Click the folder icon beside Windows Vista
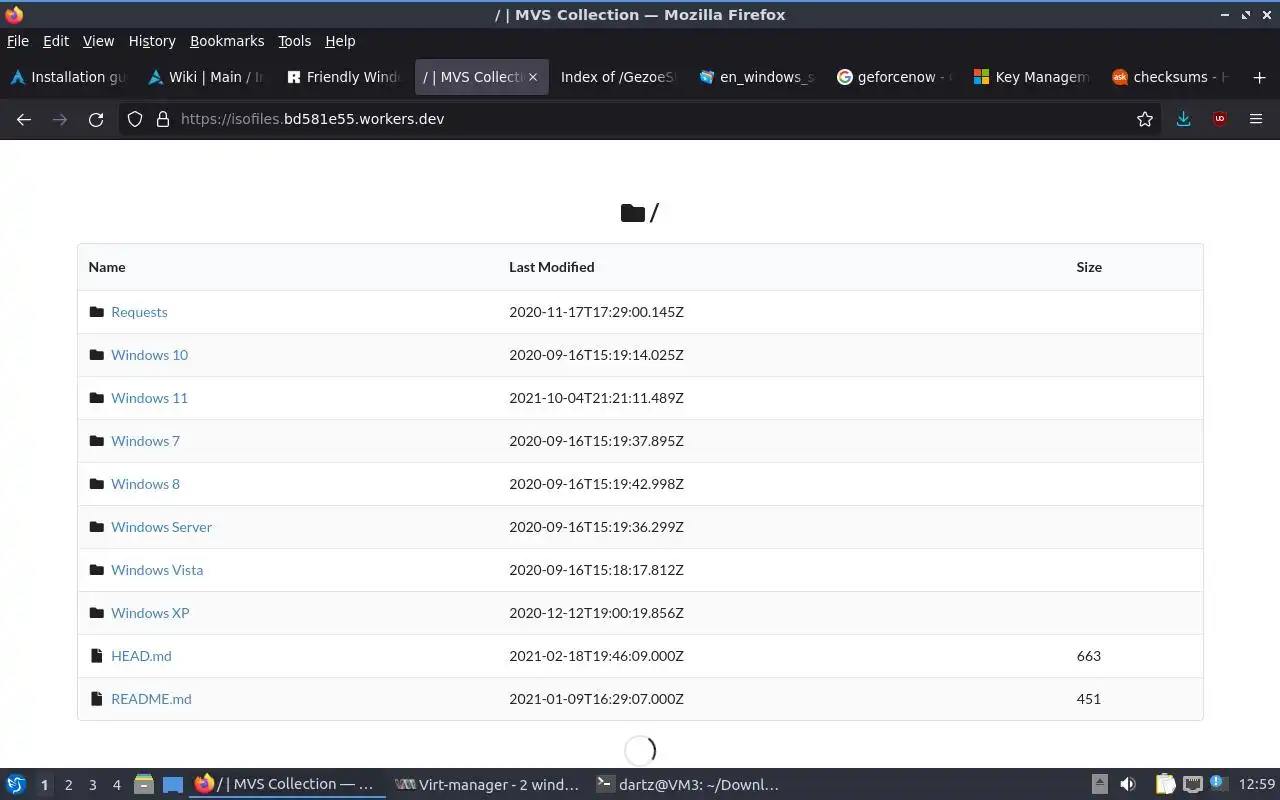This screenshot has height=800, width=1280. (97, 570)
